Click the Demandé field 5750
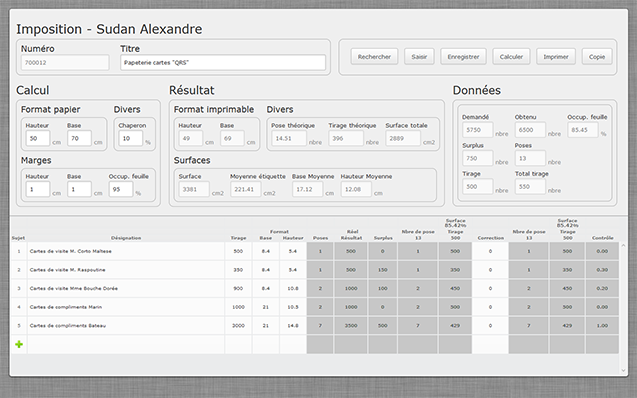The image size is (637, 398). tap(477, 130)
